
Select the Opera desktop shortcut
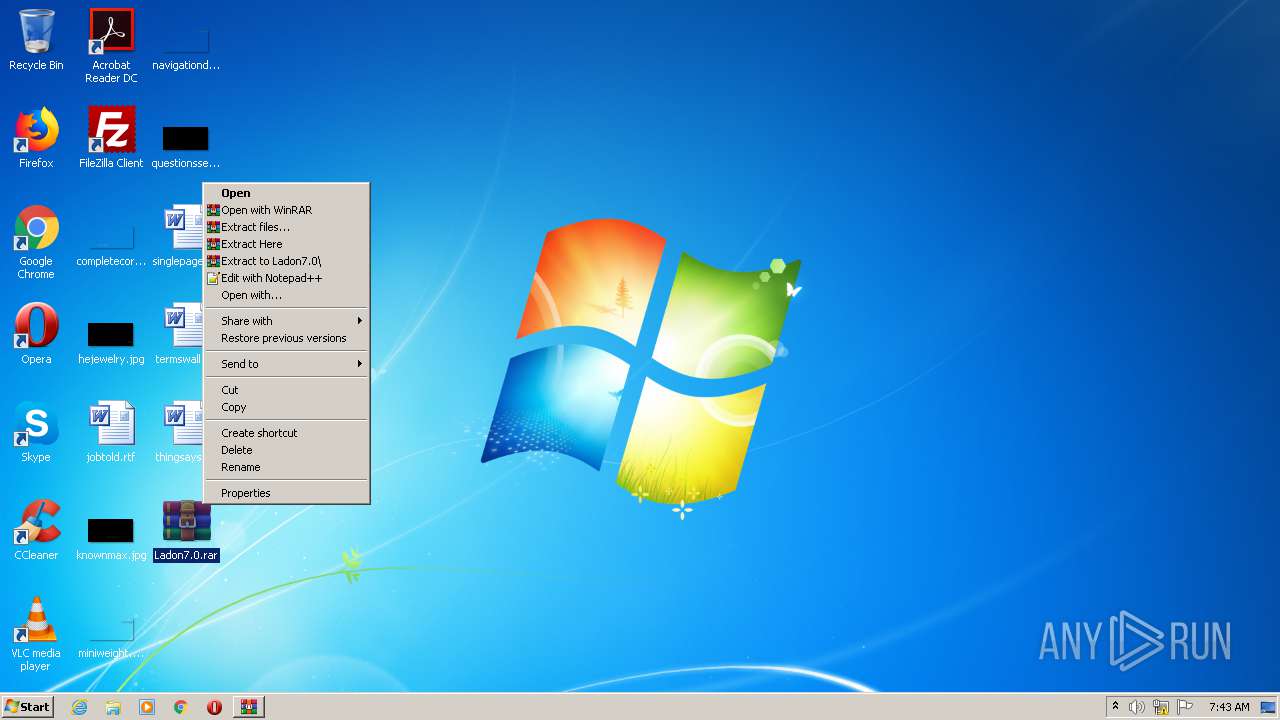(x=36, y=334)
